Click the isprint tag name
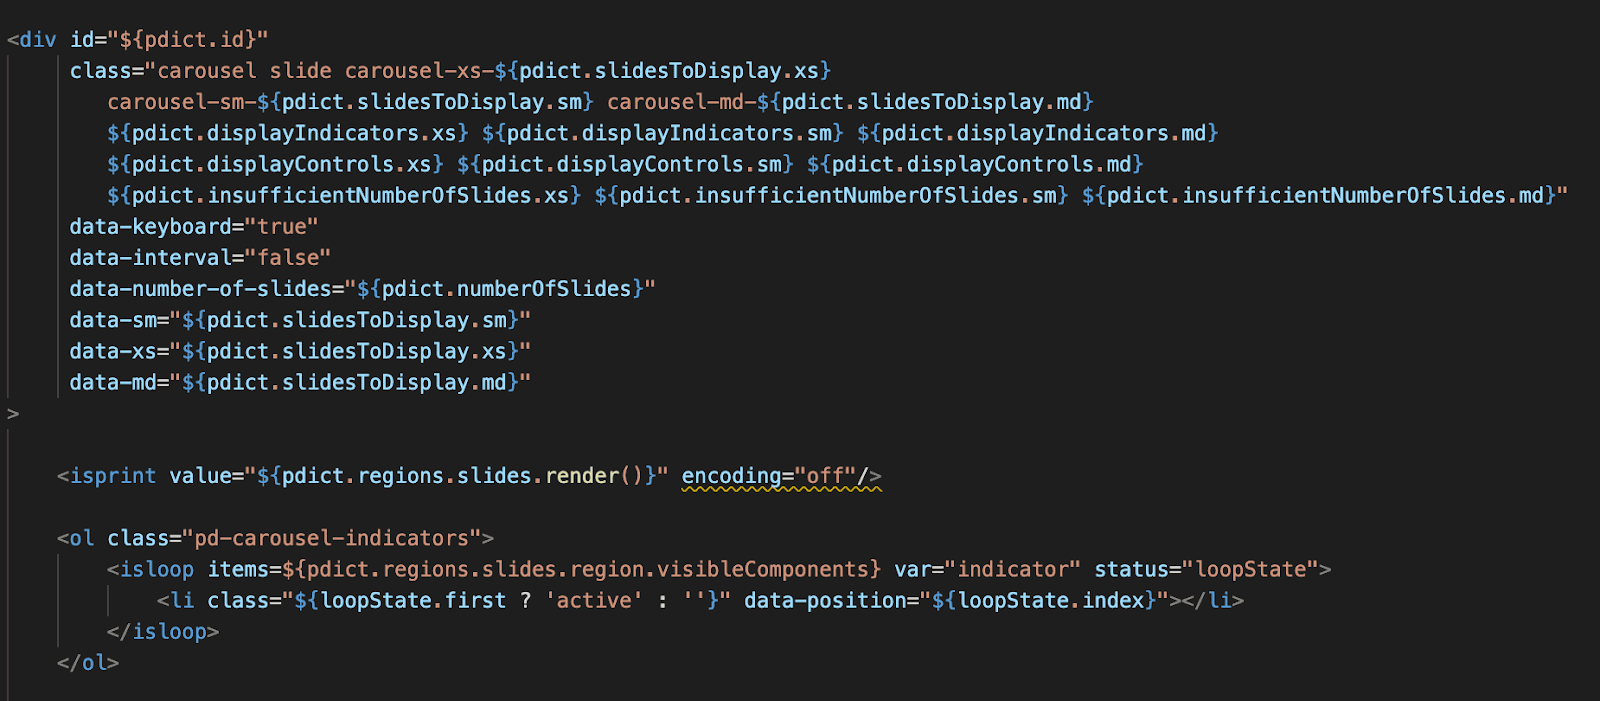The image size is (1600, 701). click(x=112, y=476)
